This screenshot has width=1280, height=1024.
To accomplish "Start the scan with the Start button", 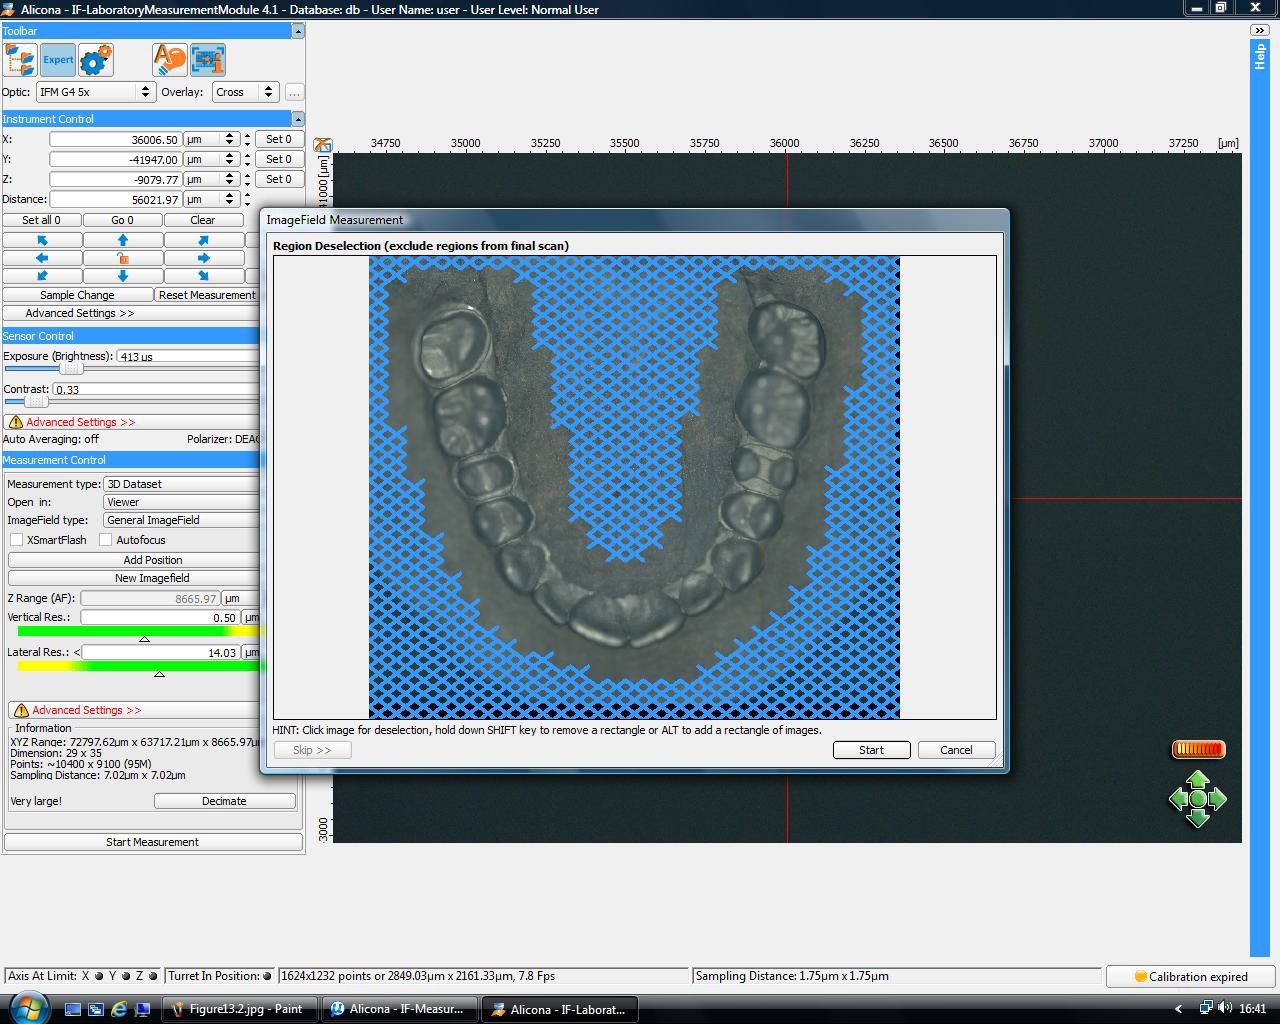I will tap(871, 750).
